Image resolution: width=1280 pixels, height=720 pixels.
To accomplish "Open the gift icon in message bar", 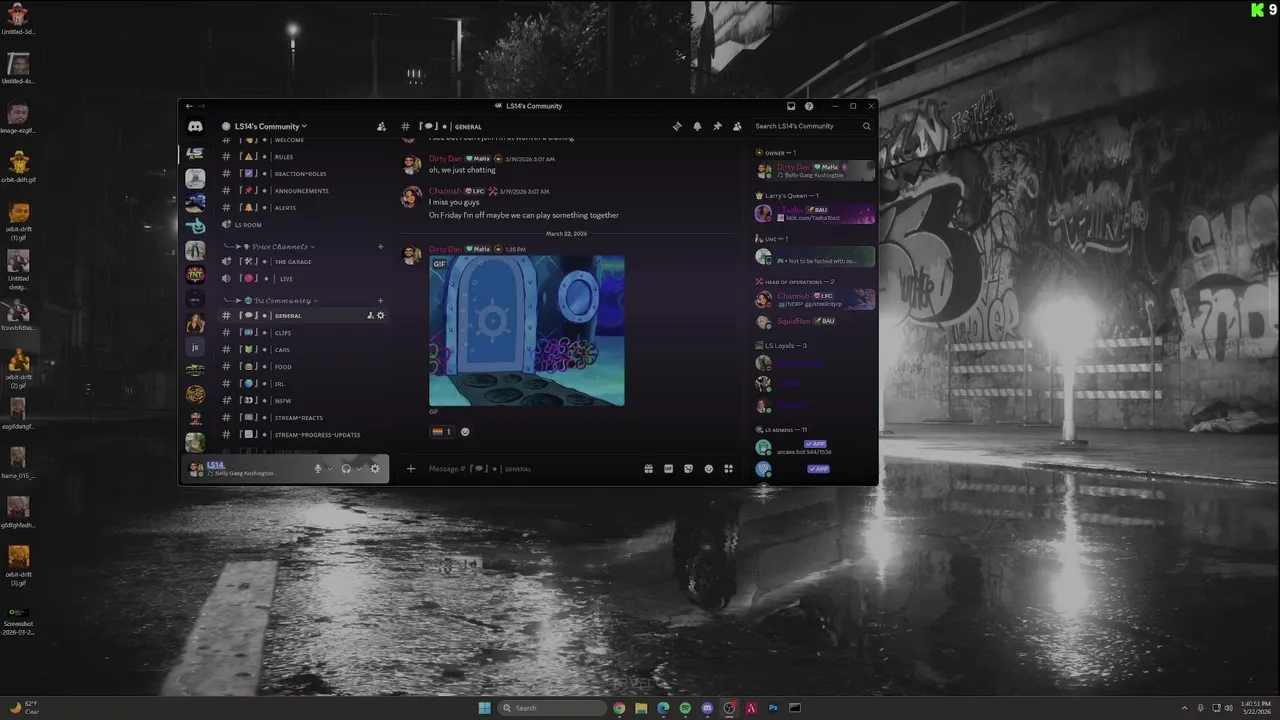I will (648, 468).
